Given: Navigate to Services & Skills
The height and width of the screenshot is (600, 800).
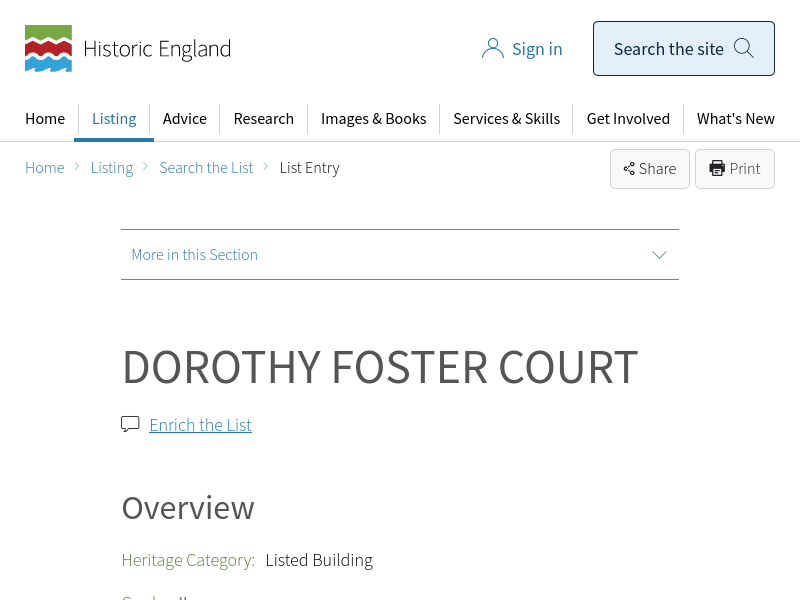Looking at the screenshot, I should coord(506,118).
